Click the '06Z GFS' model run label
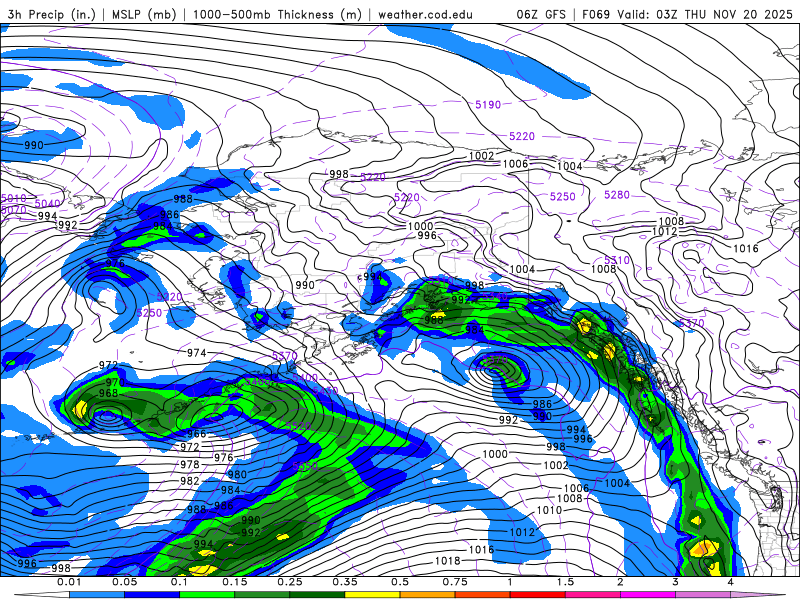Image resolution: width=800 pixels, height=600 pixels. (x=541, y=14)
